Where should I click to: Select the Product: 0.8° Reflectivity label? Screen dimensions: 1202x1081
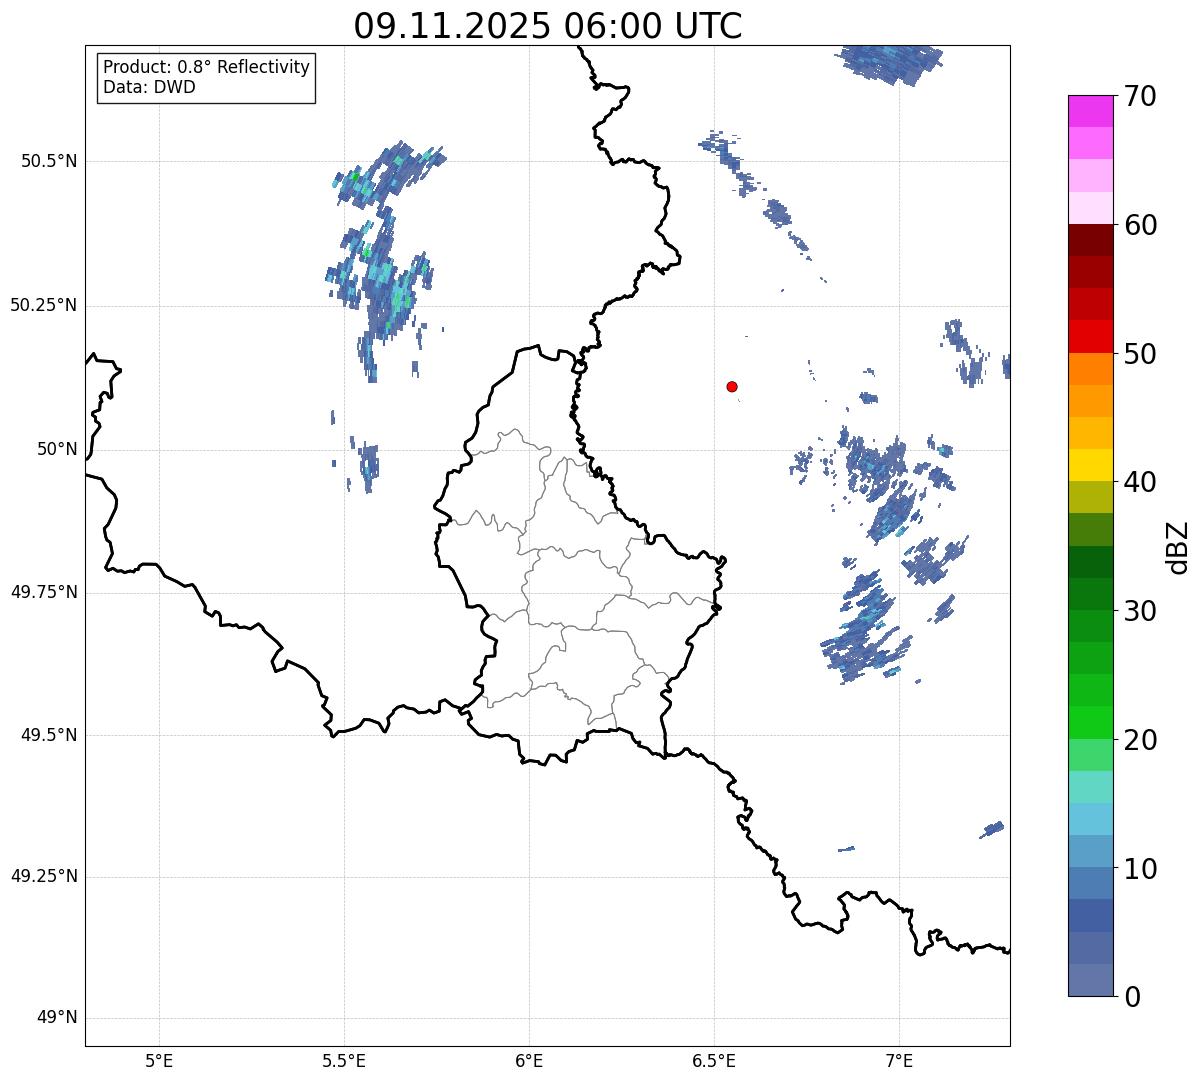[207, 67]
